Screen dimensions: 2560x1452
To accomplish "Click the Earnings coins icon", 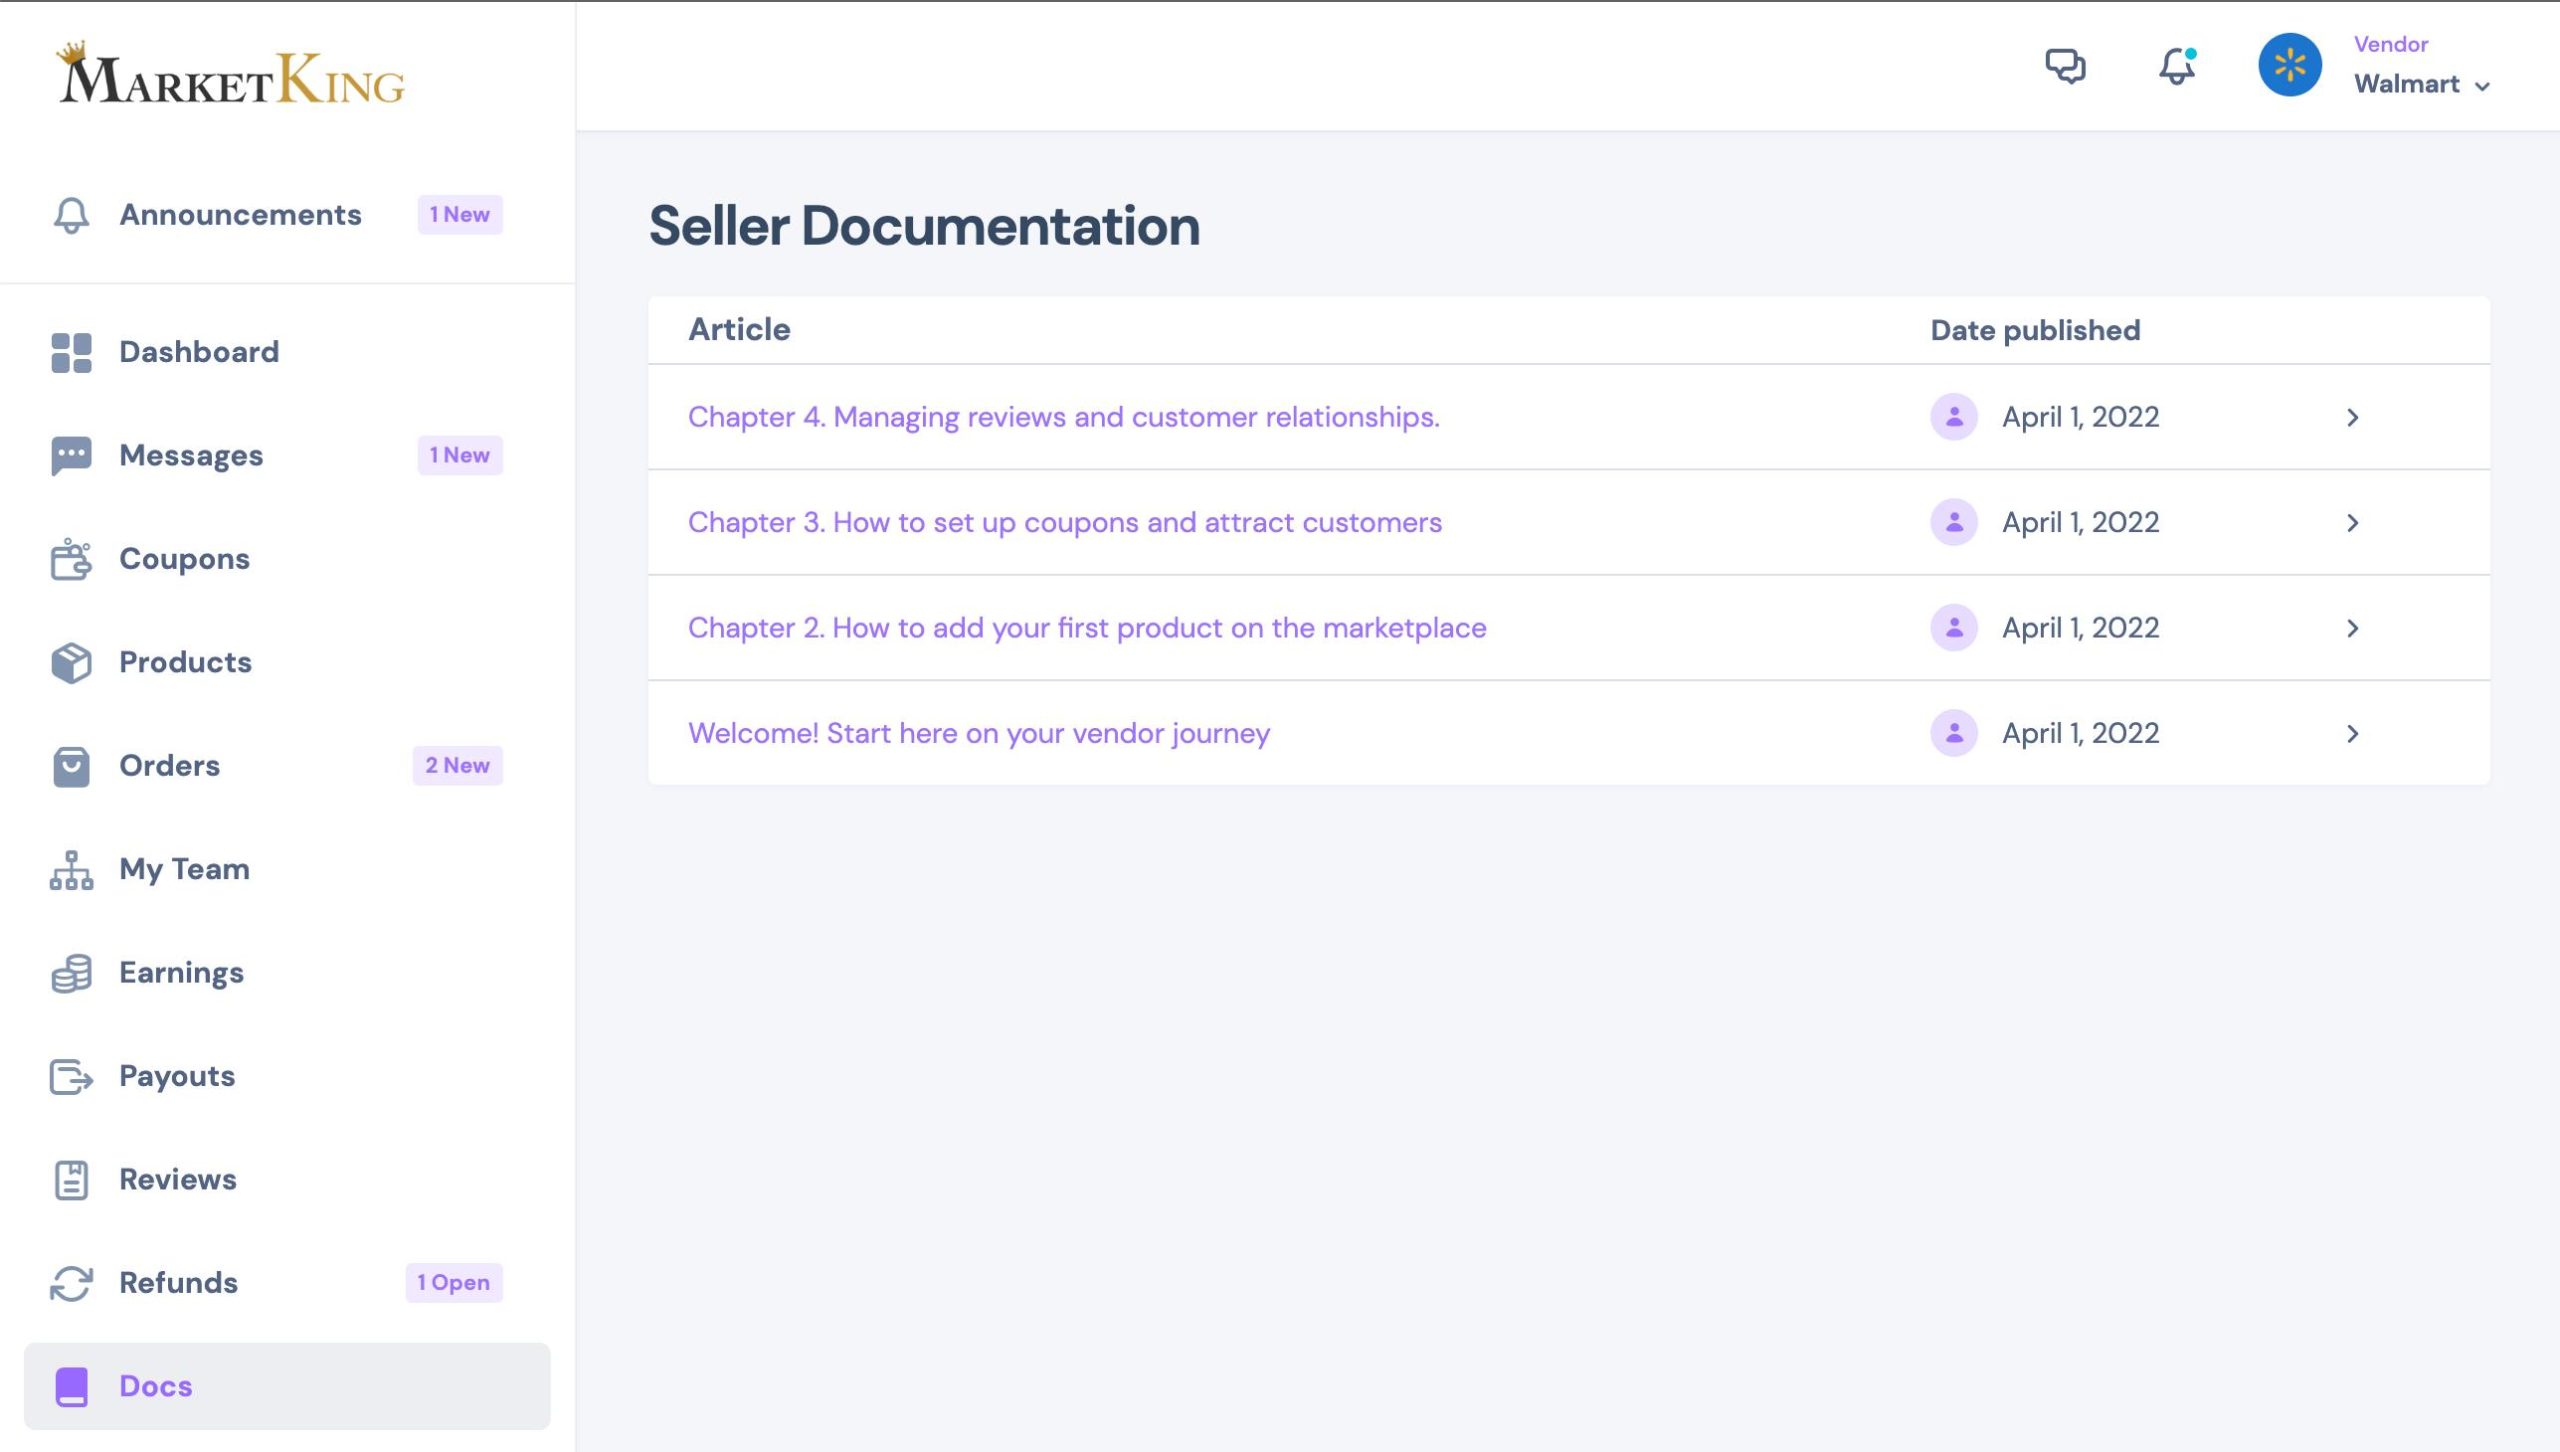I will [x=71, y=973].
